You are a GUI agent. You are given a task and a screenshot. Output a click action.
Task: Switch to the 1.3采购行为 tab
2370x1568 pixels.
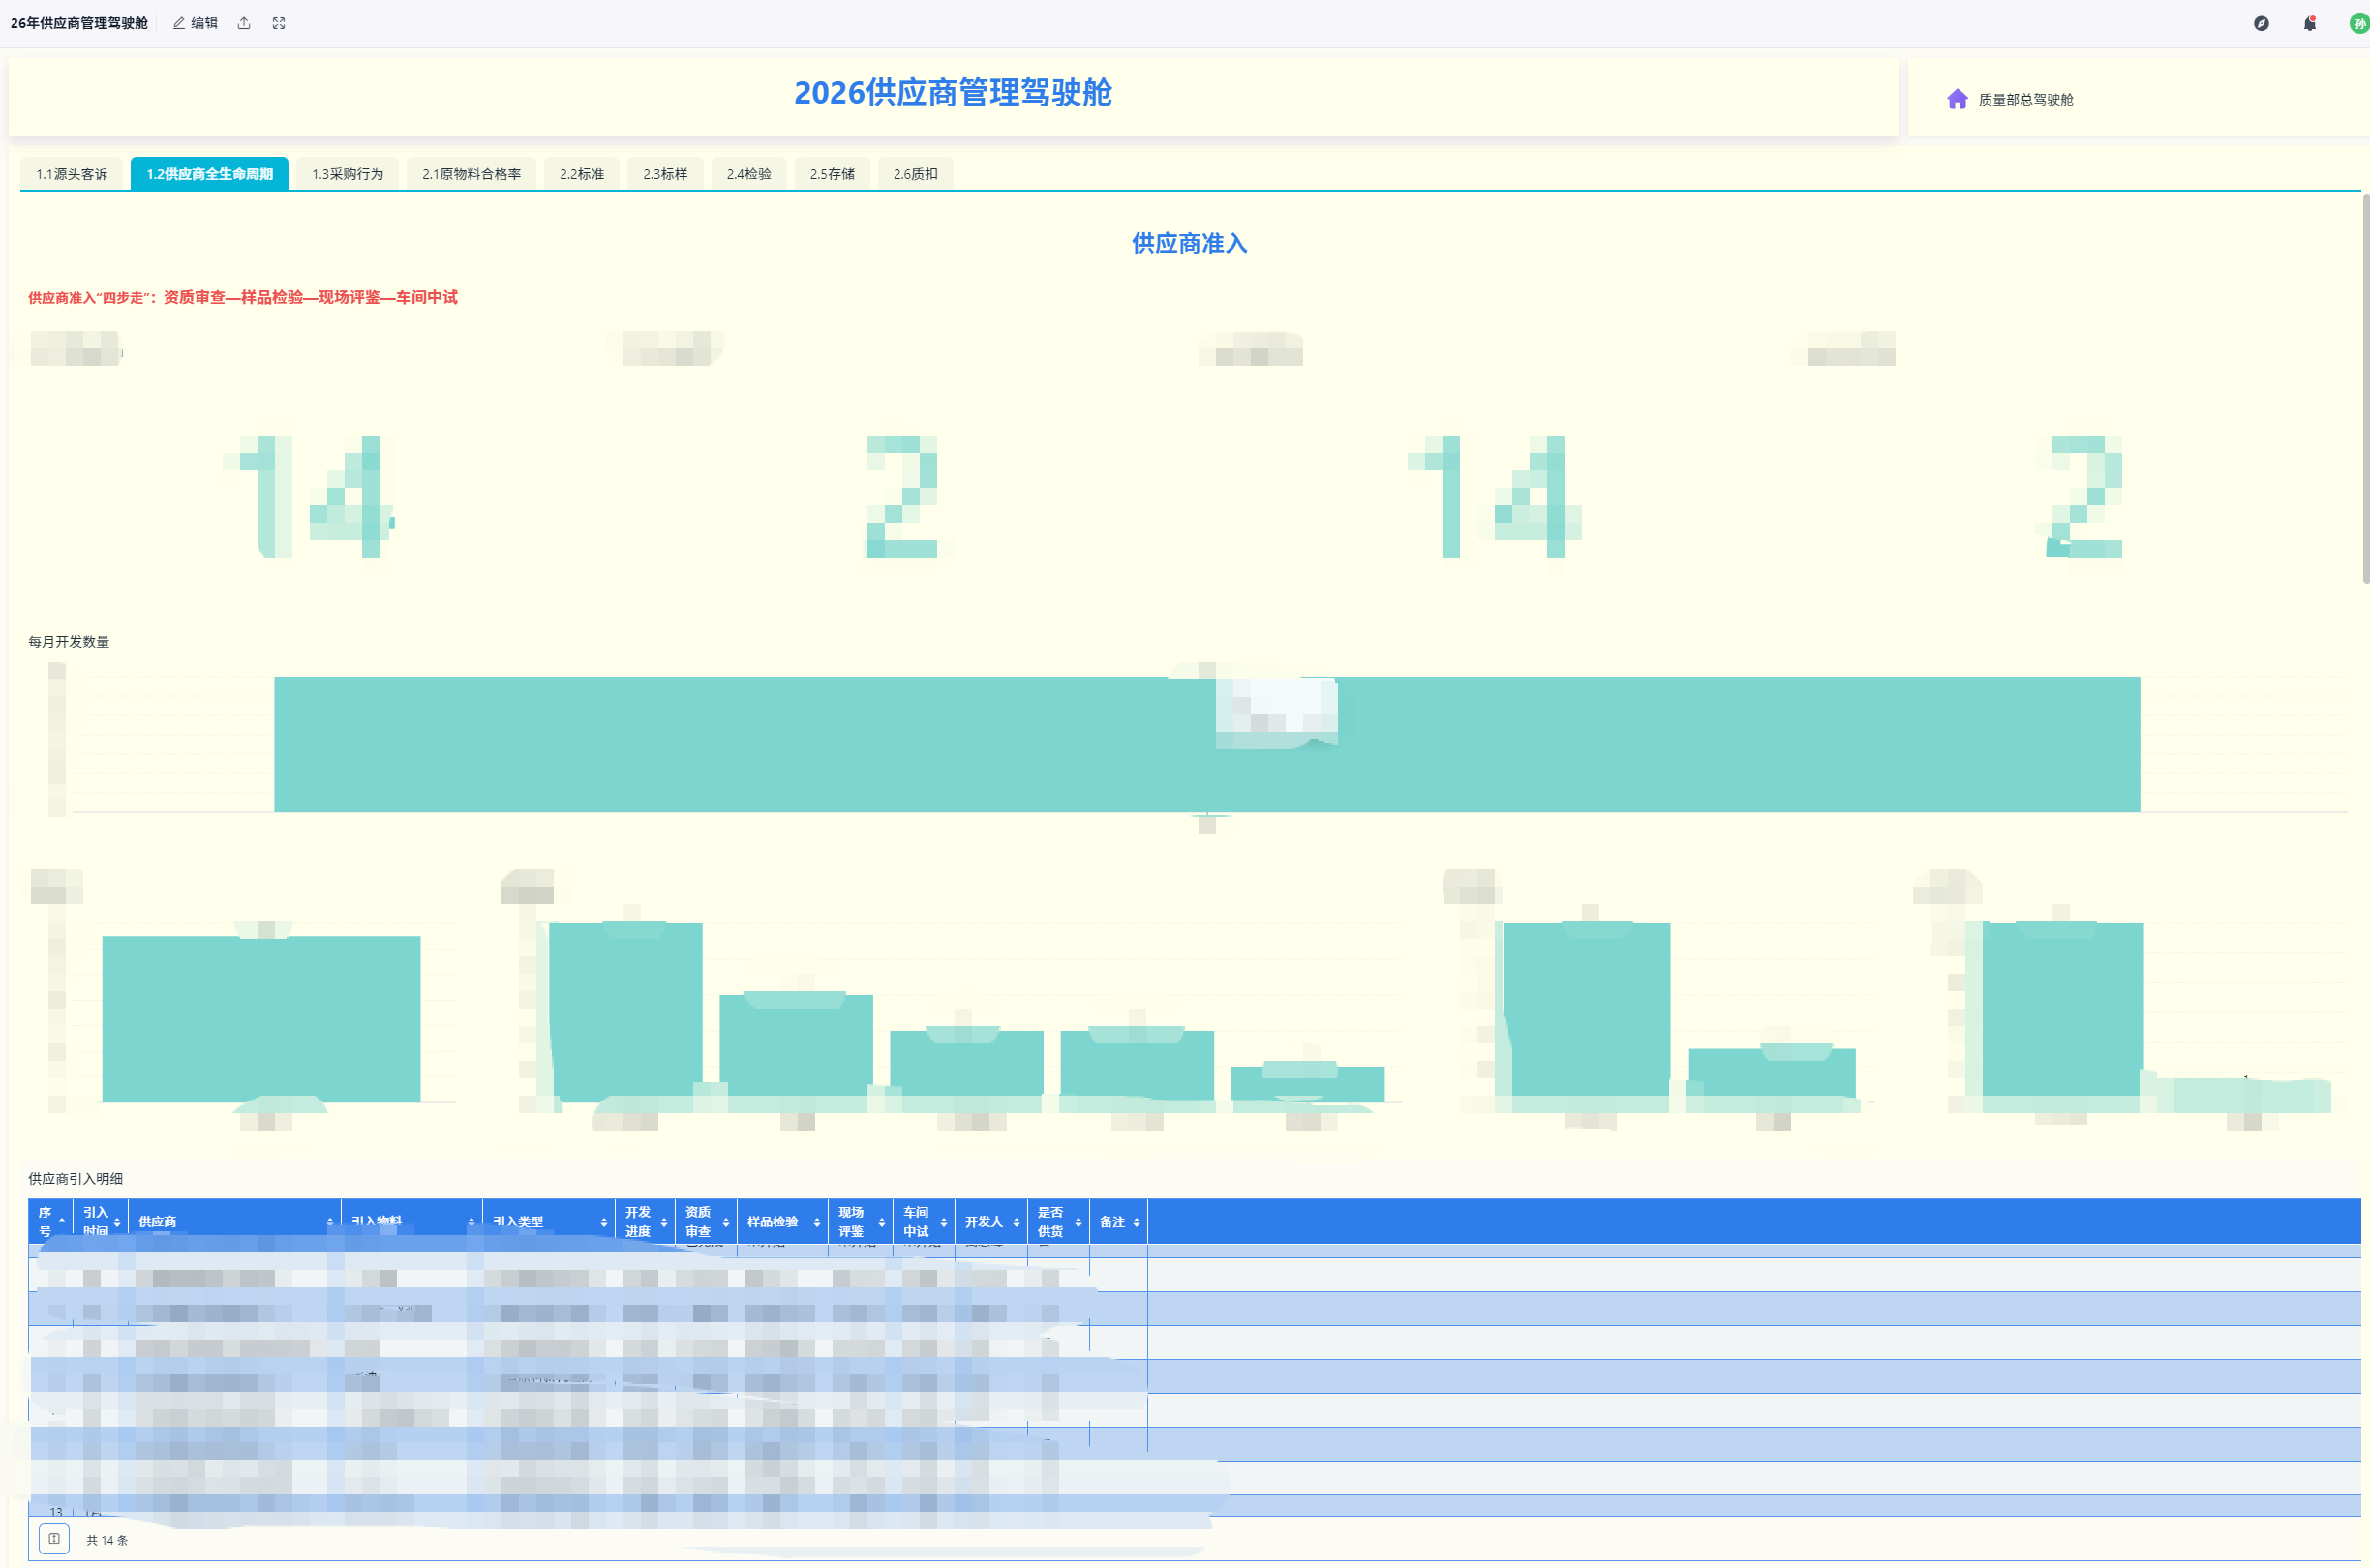[x=347, y=174]
